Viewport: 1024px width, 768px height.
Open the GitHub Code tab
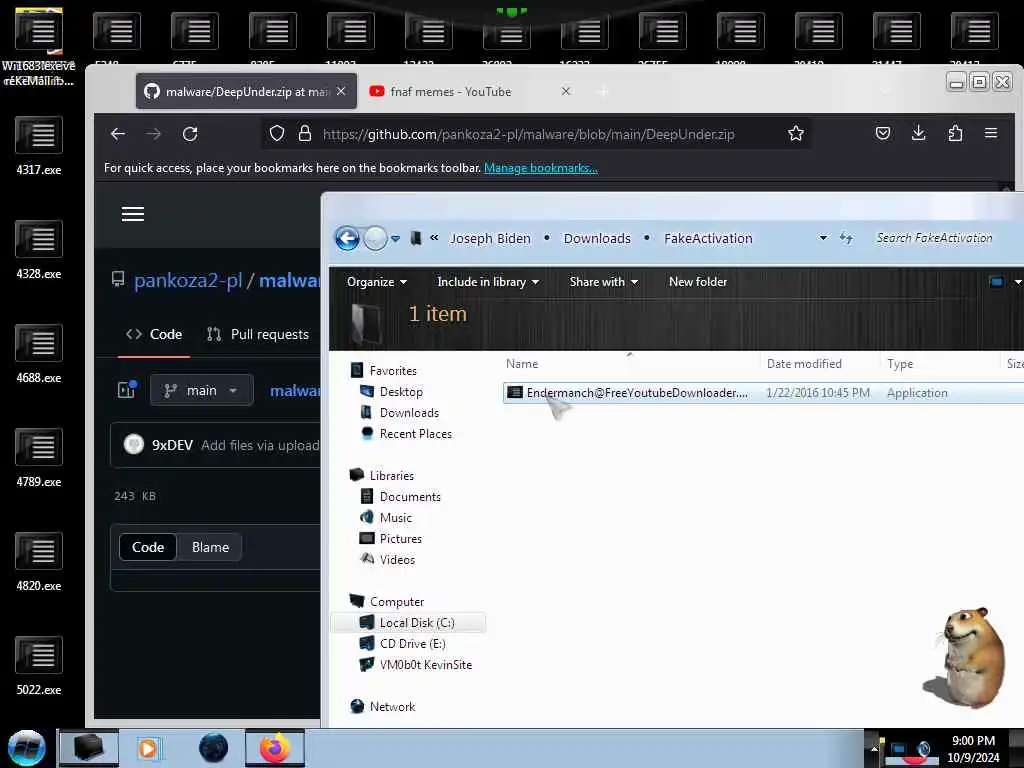pos(154,334)
